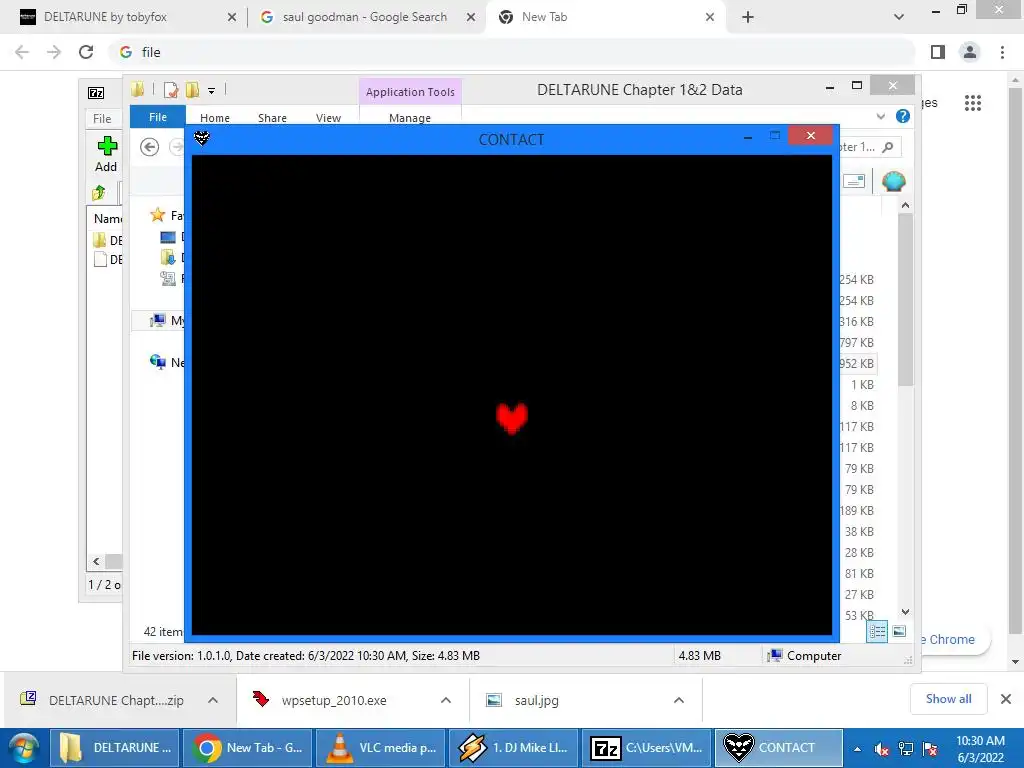This screenshot has height=768, width=1024.
Task: Open the 7-Zip File menu
Action: (x=102, y=118)
